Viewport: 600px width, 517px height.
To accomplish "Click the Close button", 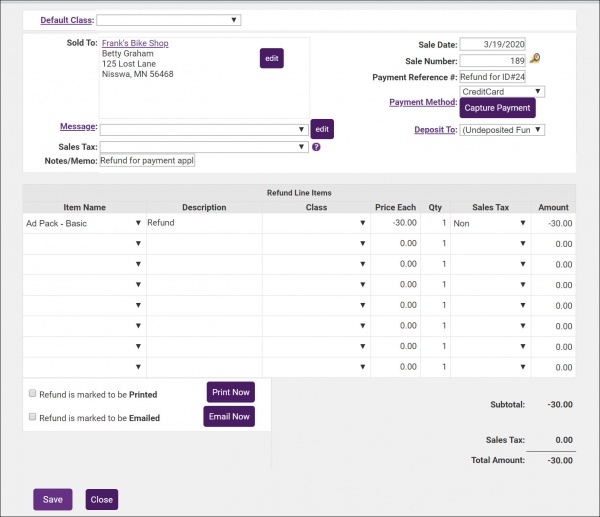I will 101,499.
